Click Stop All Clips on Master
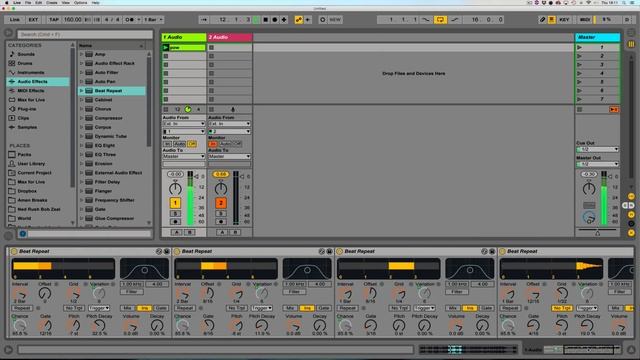This screenshot has height=360, width=640. point(580,109)
